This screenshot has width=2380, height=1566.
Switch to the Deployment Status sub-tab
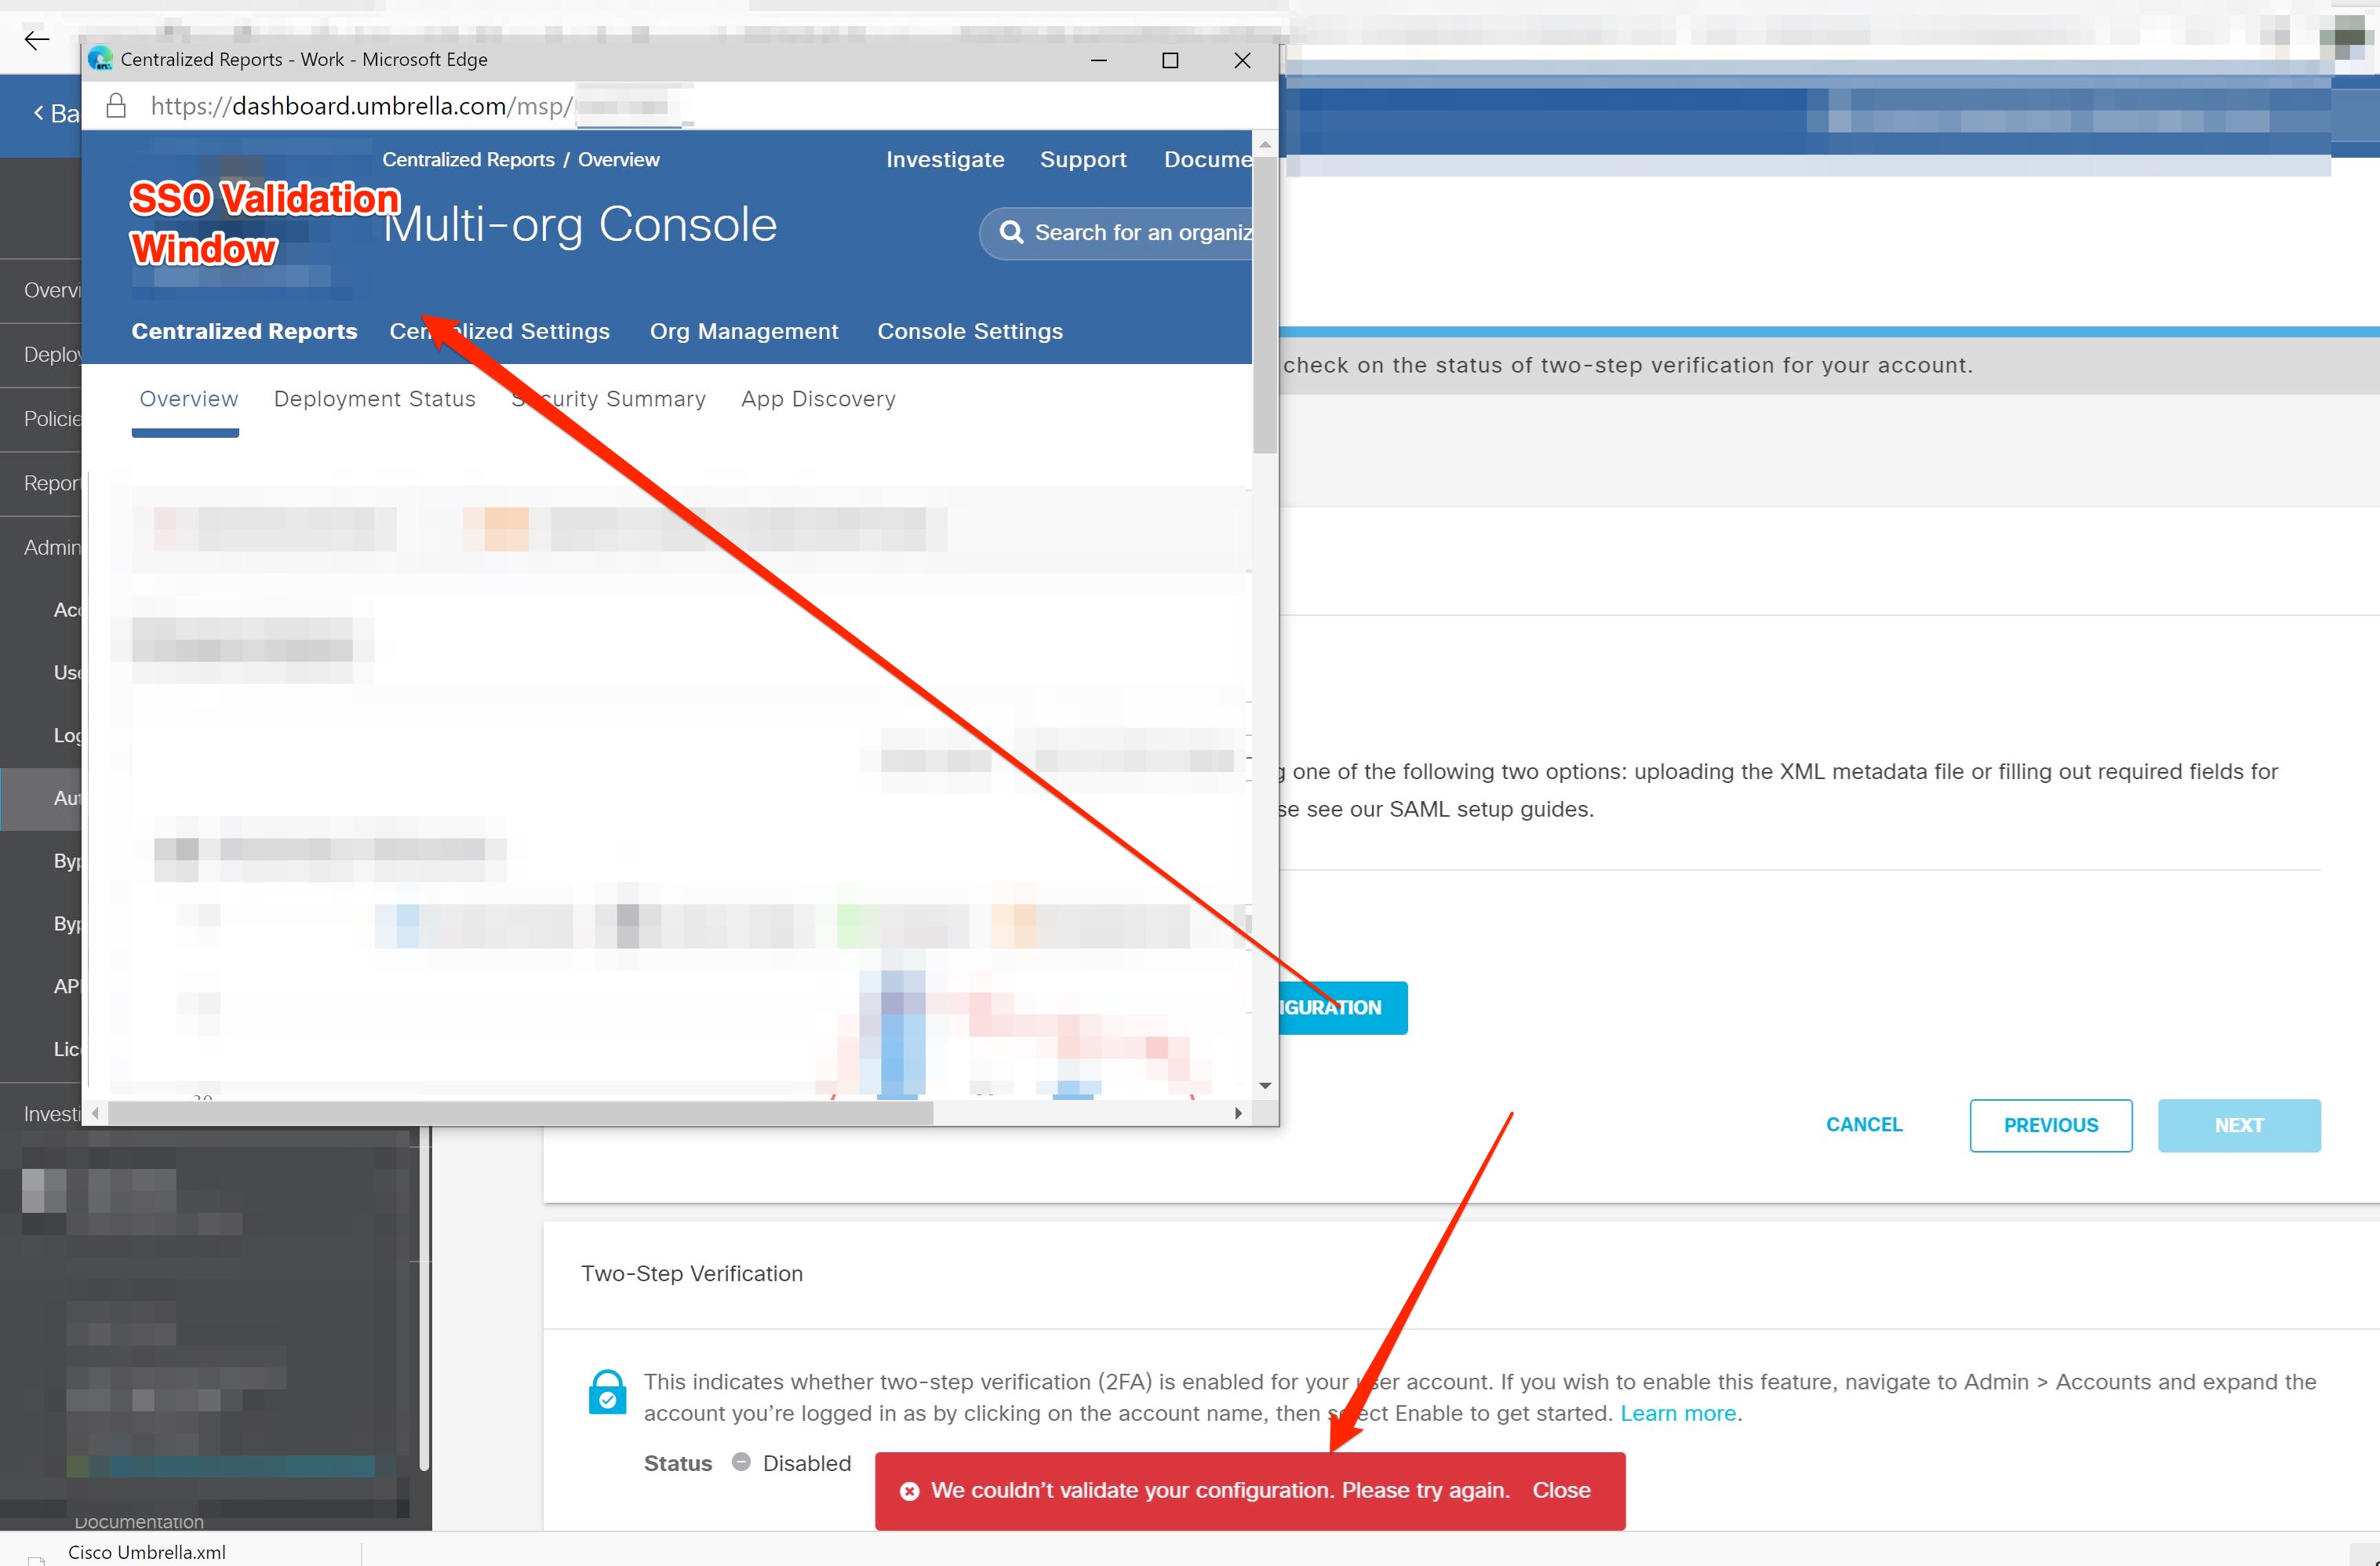(375, 399)
